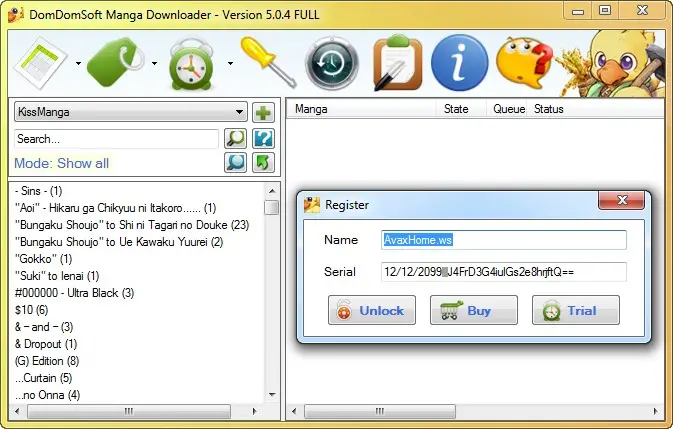Click the State column header
The width and height of the screenshot is (673, 429).
pyautogui.click(x=461, y=109)
